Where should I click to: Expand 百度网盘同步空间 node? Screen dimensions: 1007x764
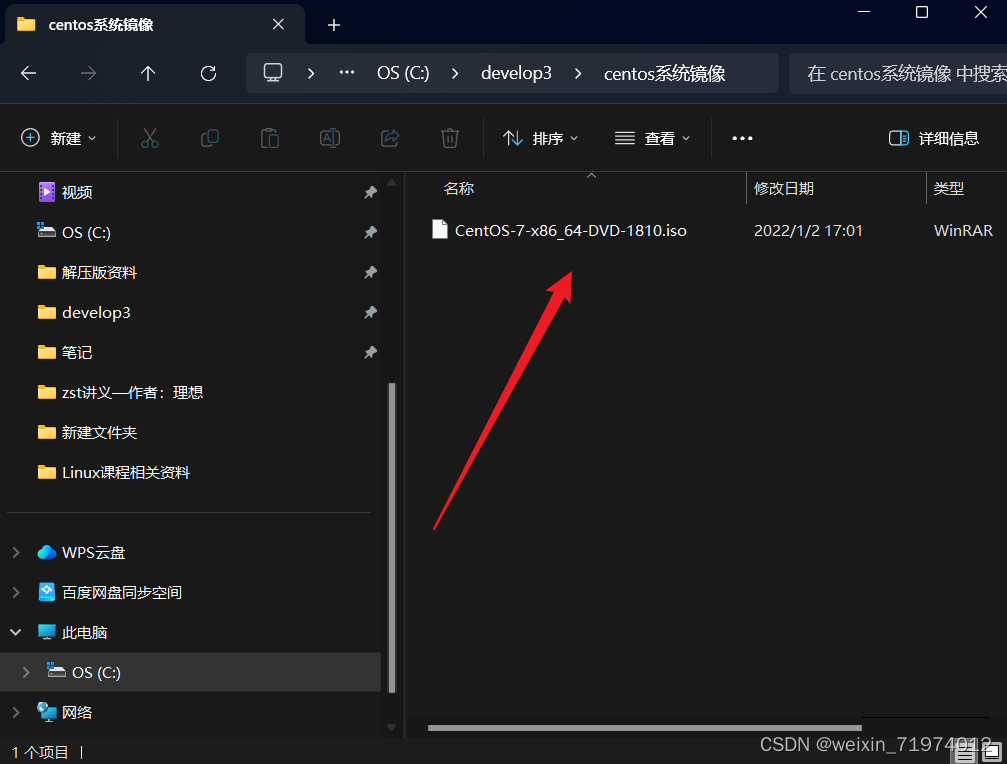16,592
